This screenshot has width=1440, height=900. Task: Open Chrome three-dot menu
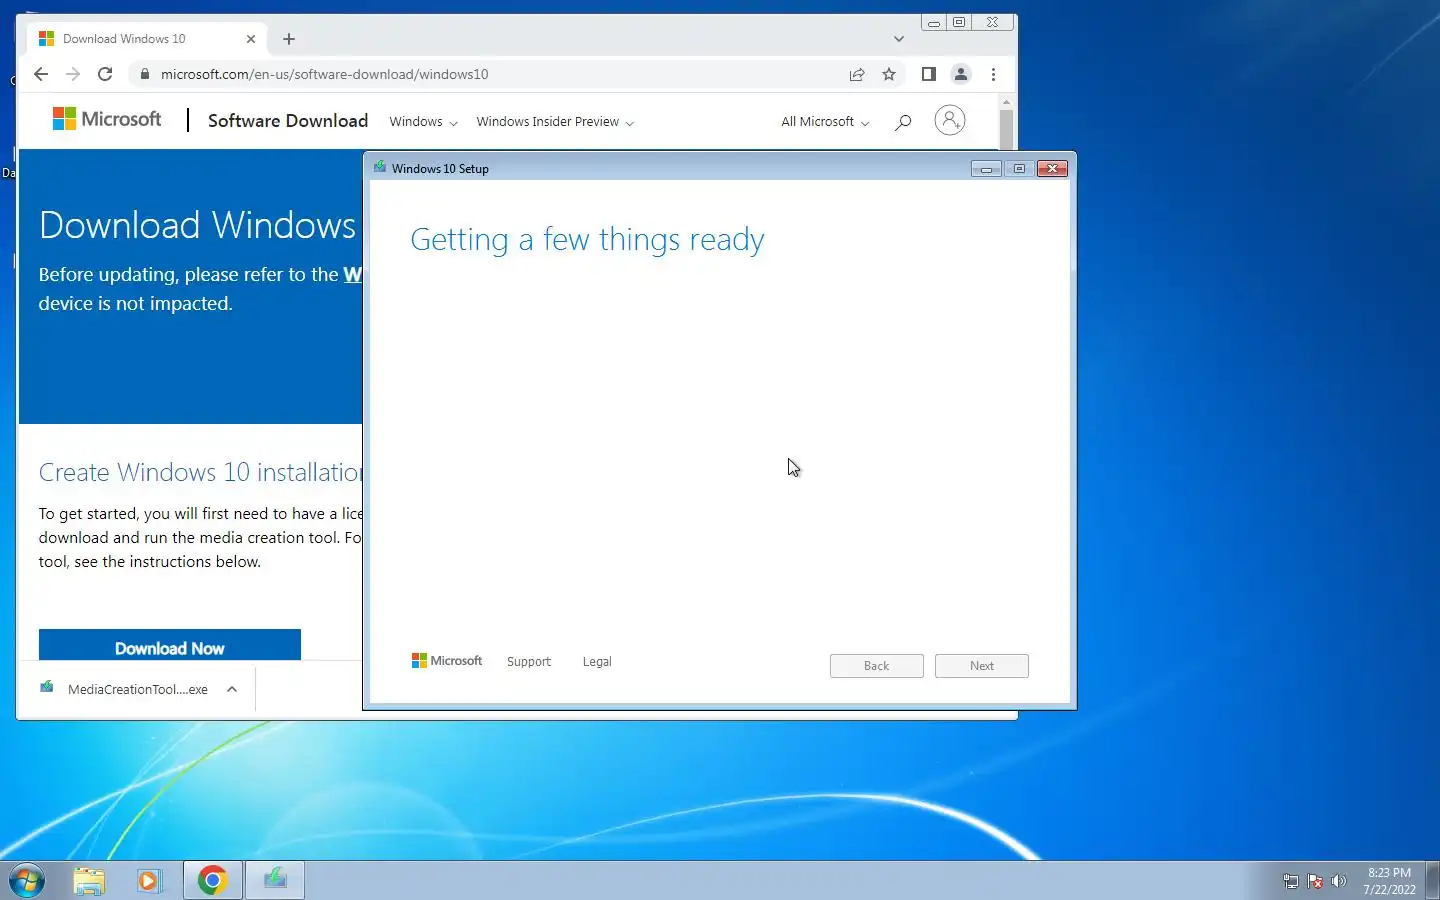click(x=993, y=74)
